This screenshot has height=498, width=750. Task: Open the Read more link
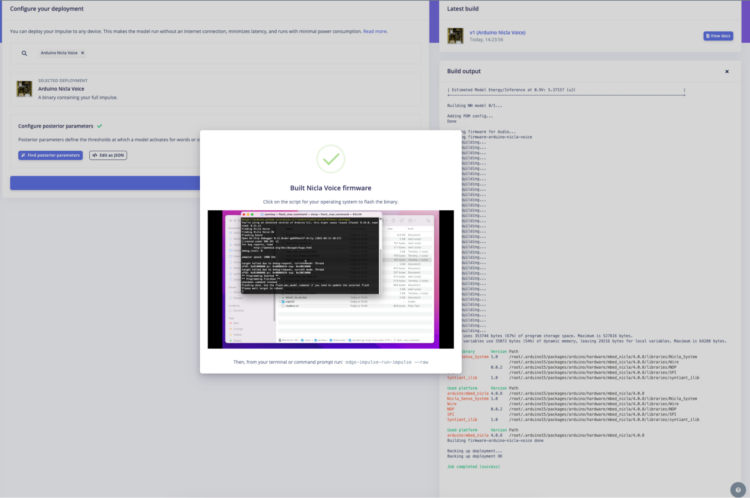pyautogui.click(x=376, y=31)
